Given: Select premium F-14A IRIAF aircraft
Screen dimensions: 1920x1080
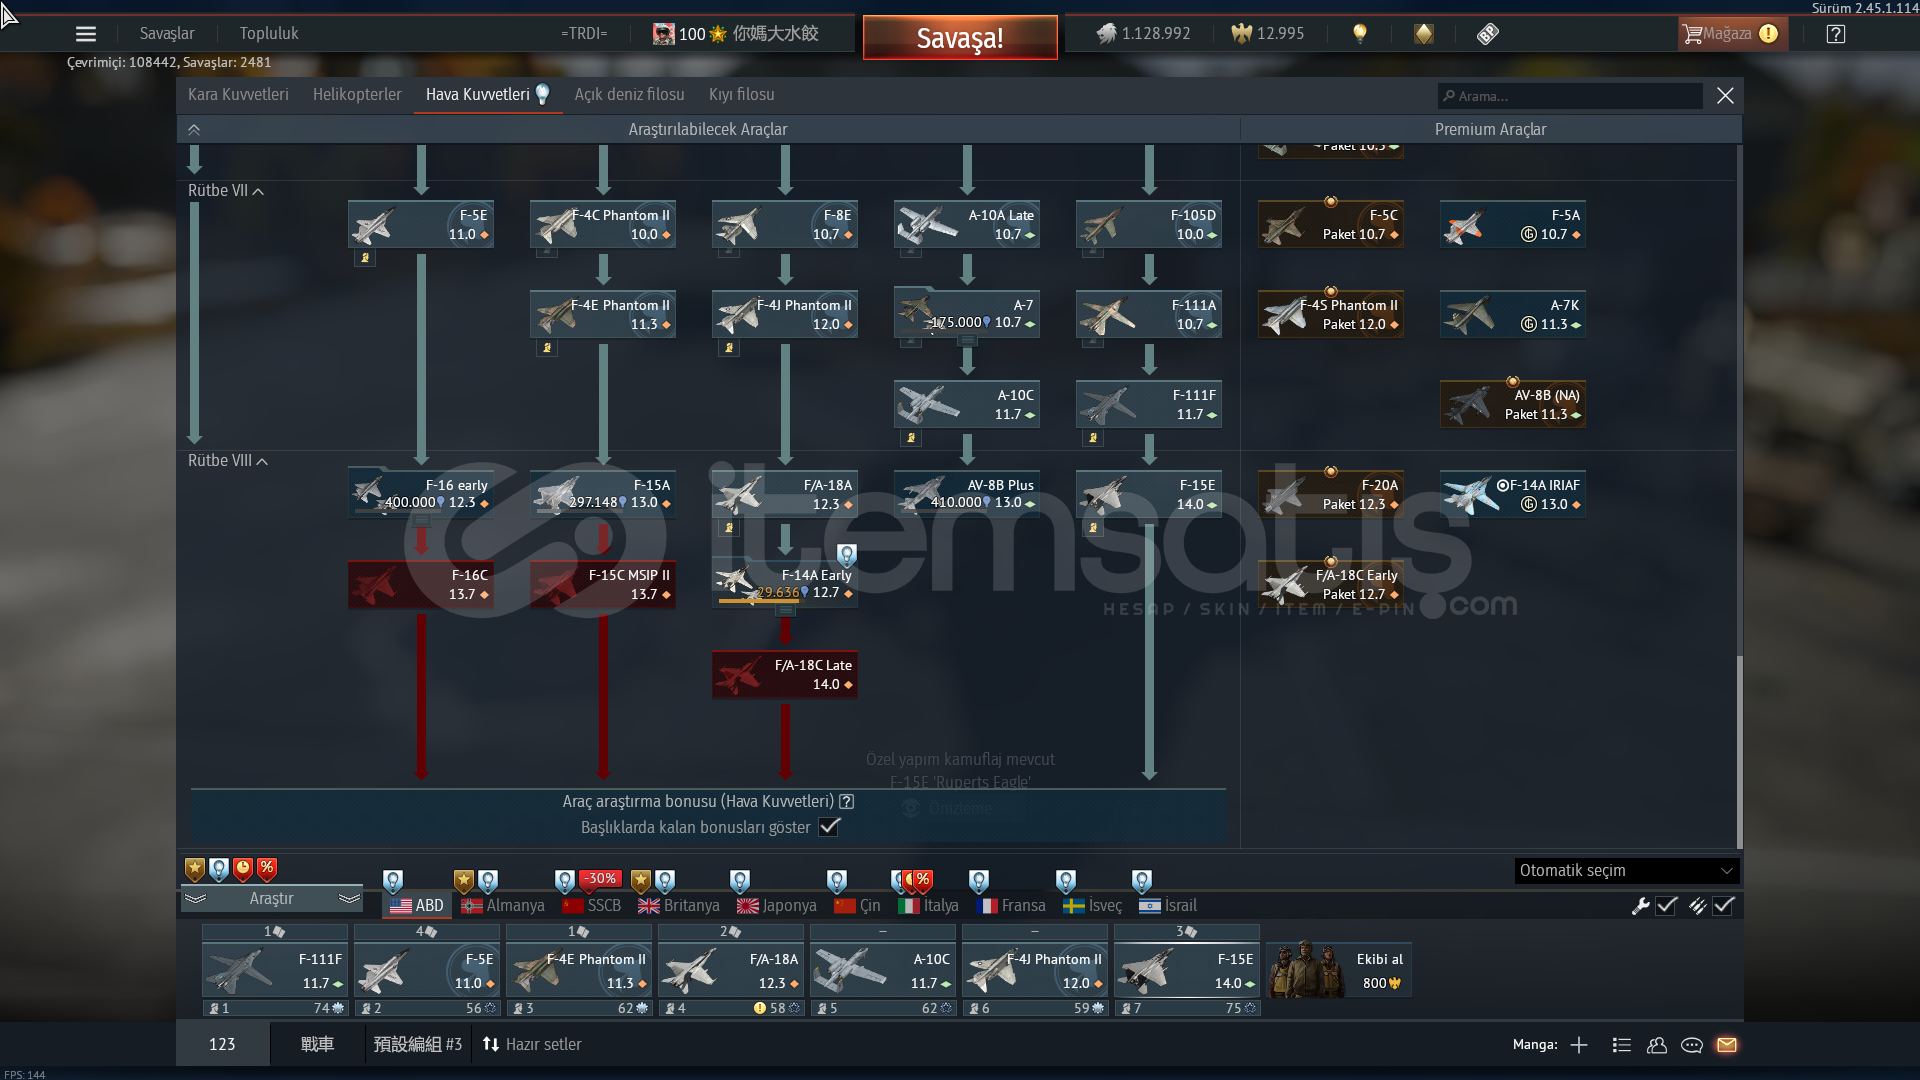Looking at the screenshot, I should (x=1513, y=494).
